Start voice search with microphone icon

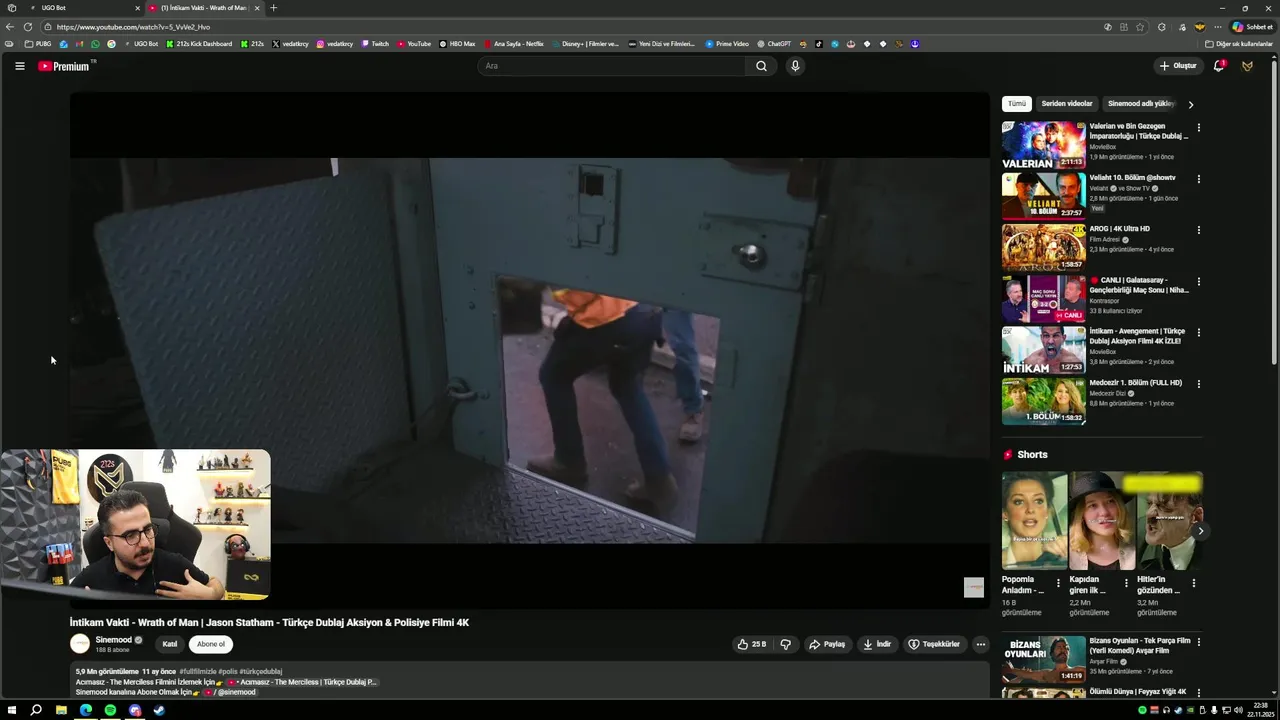pos(795,66)
